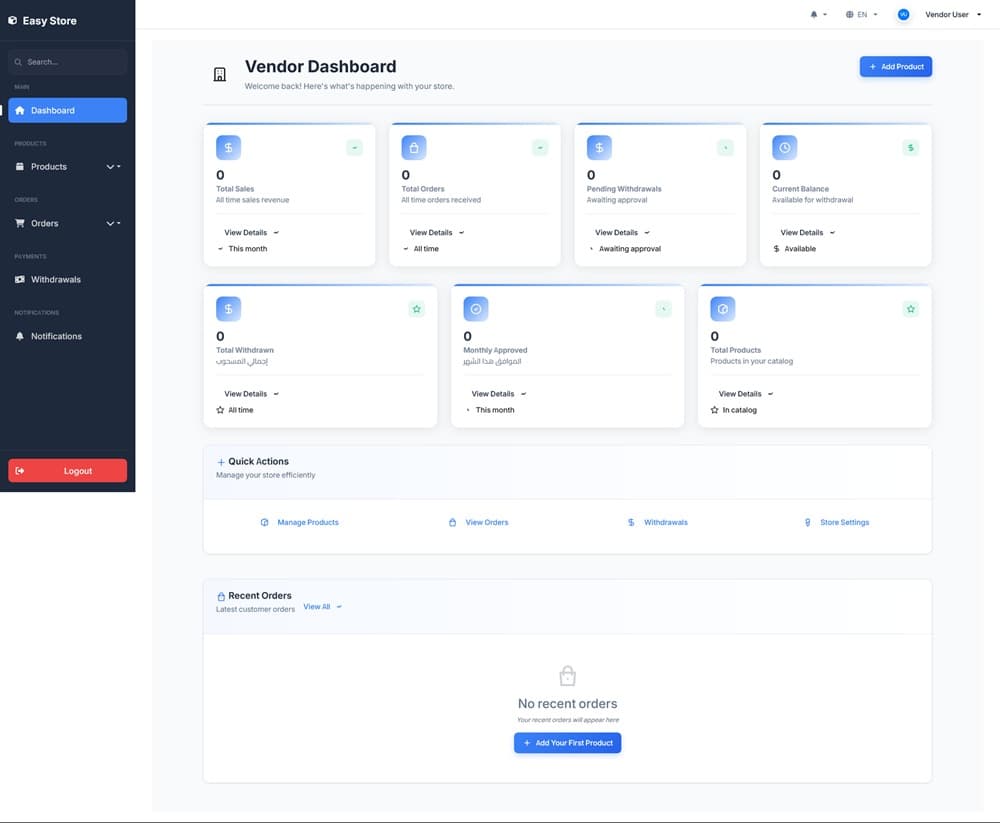
Task: Click the Easy Store logo icon
Action: click(x=13, y=20)
